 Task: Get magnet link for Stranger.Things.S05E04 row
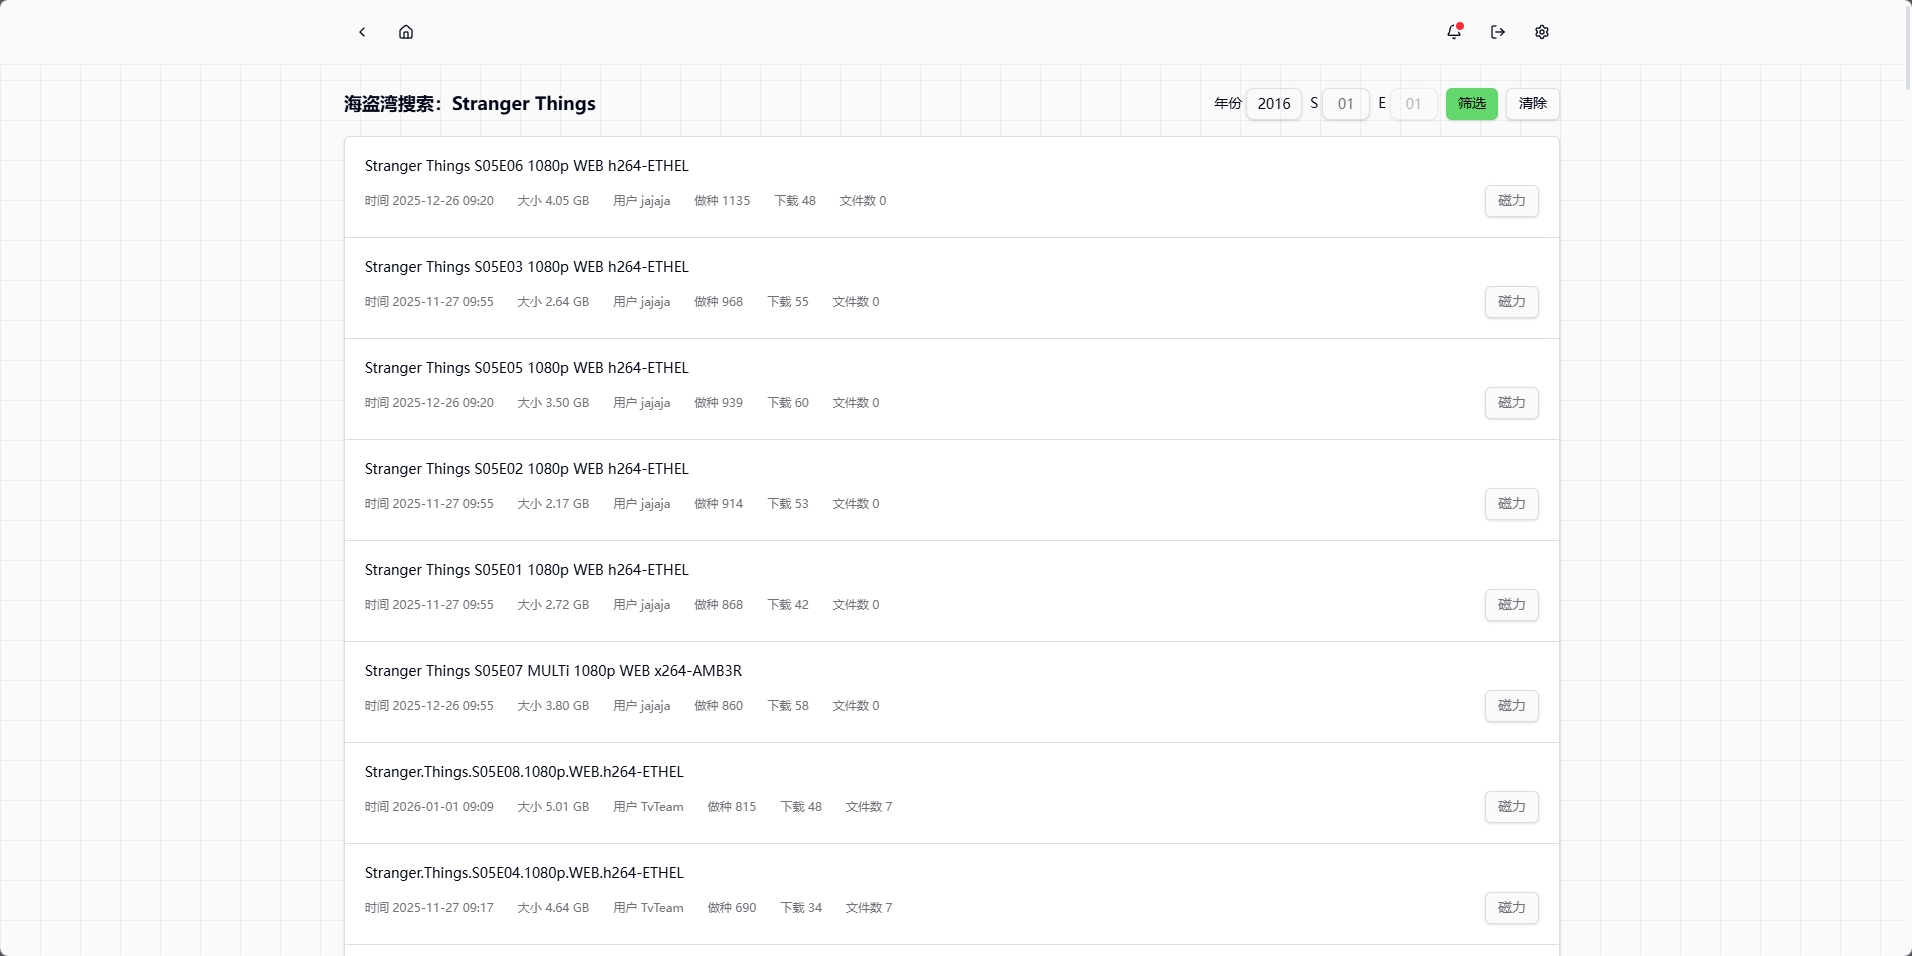(x=1512, y=908)
